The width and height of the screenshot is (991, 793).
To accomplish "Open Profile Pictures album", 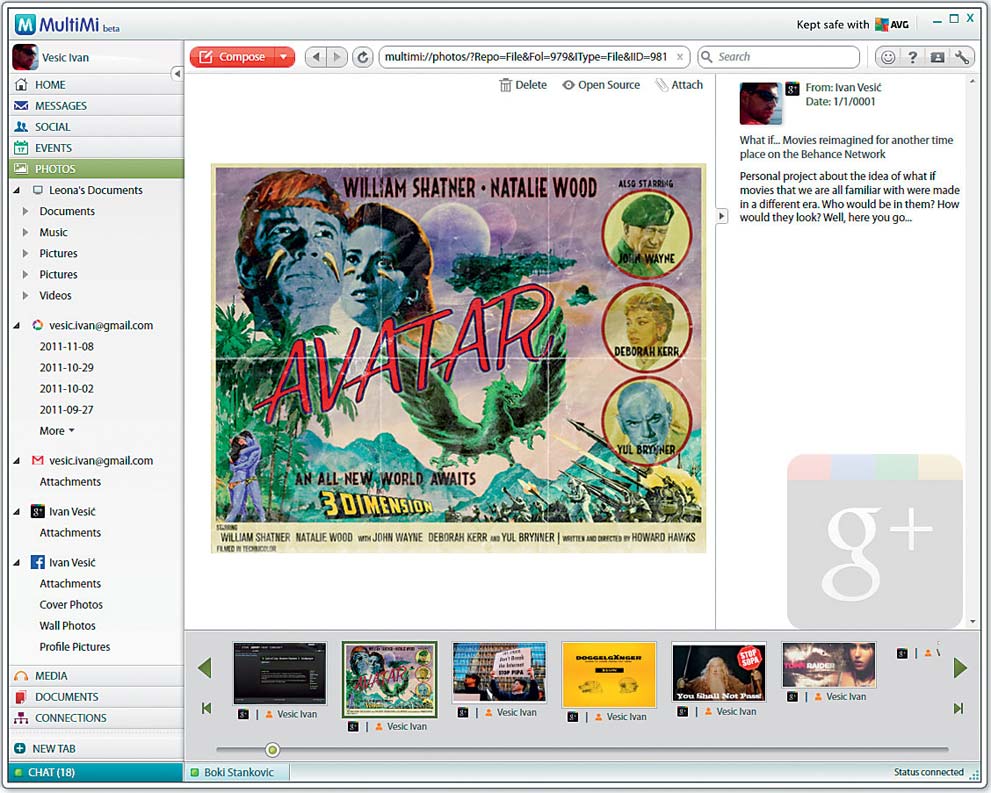I will [75, 647].
